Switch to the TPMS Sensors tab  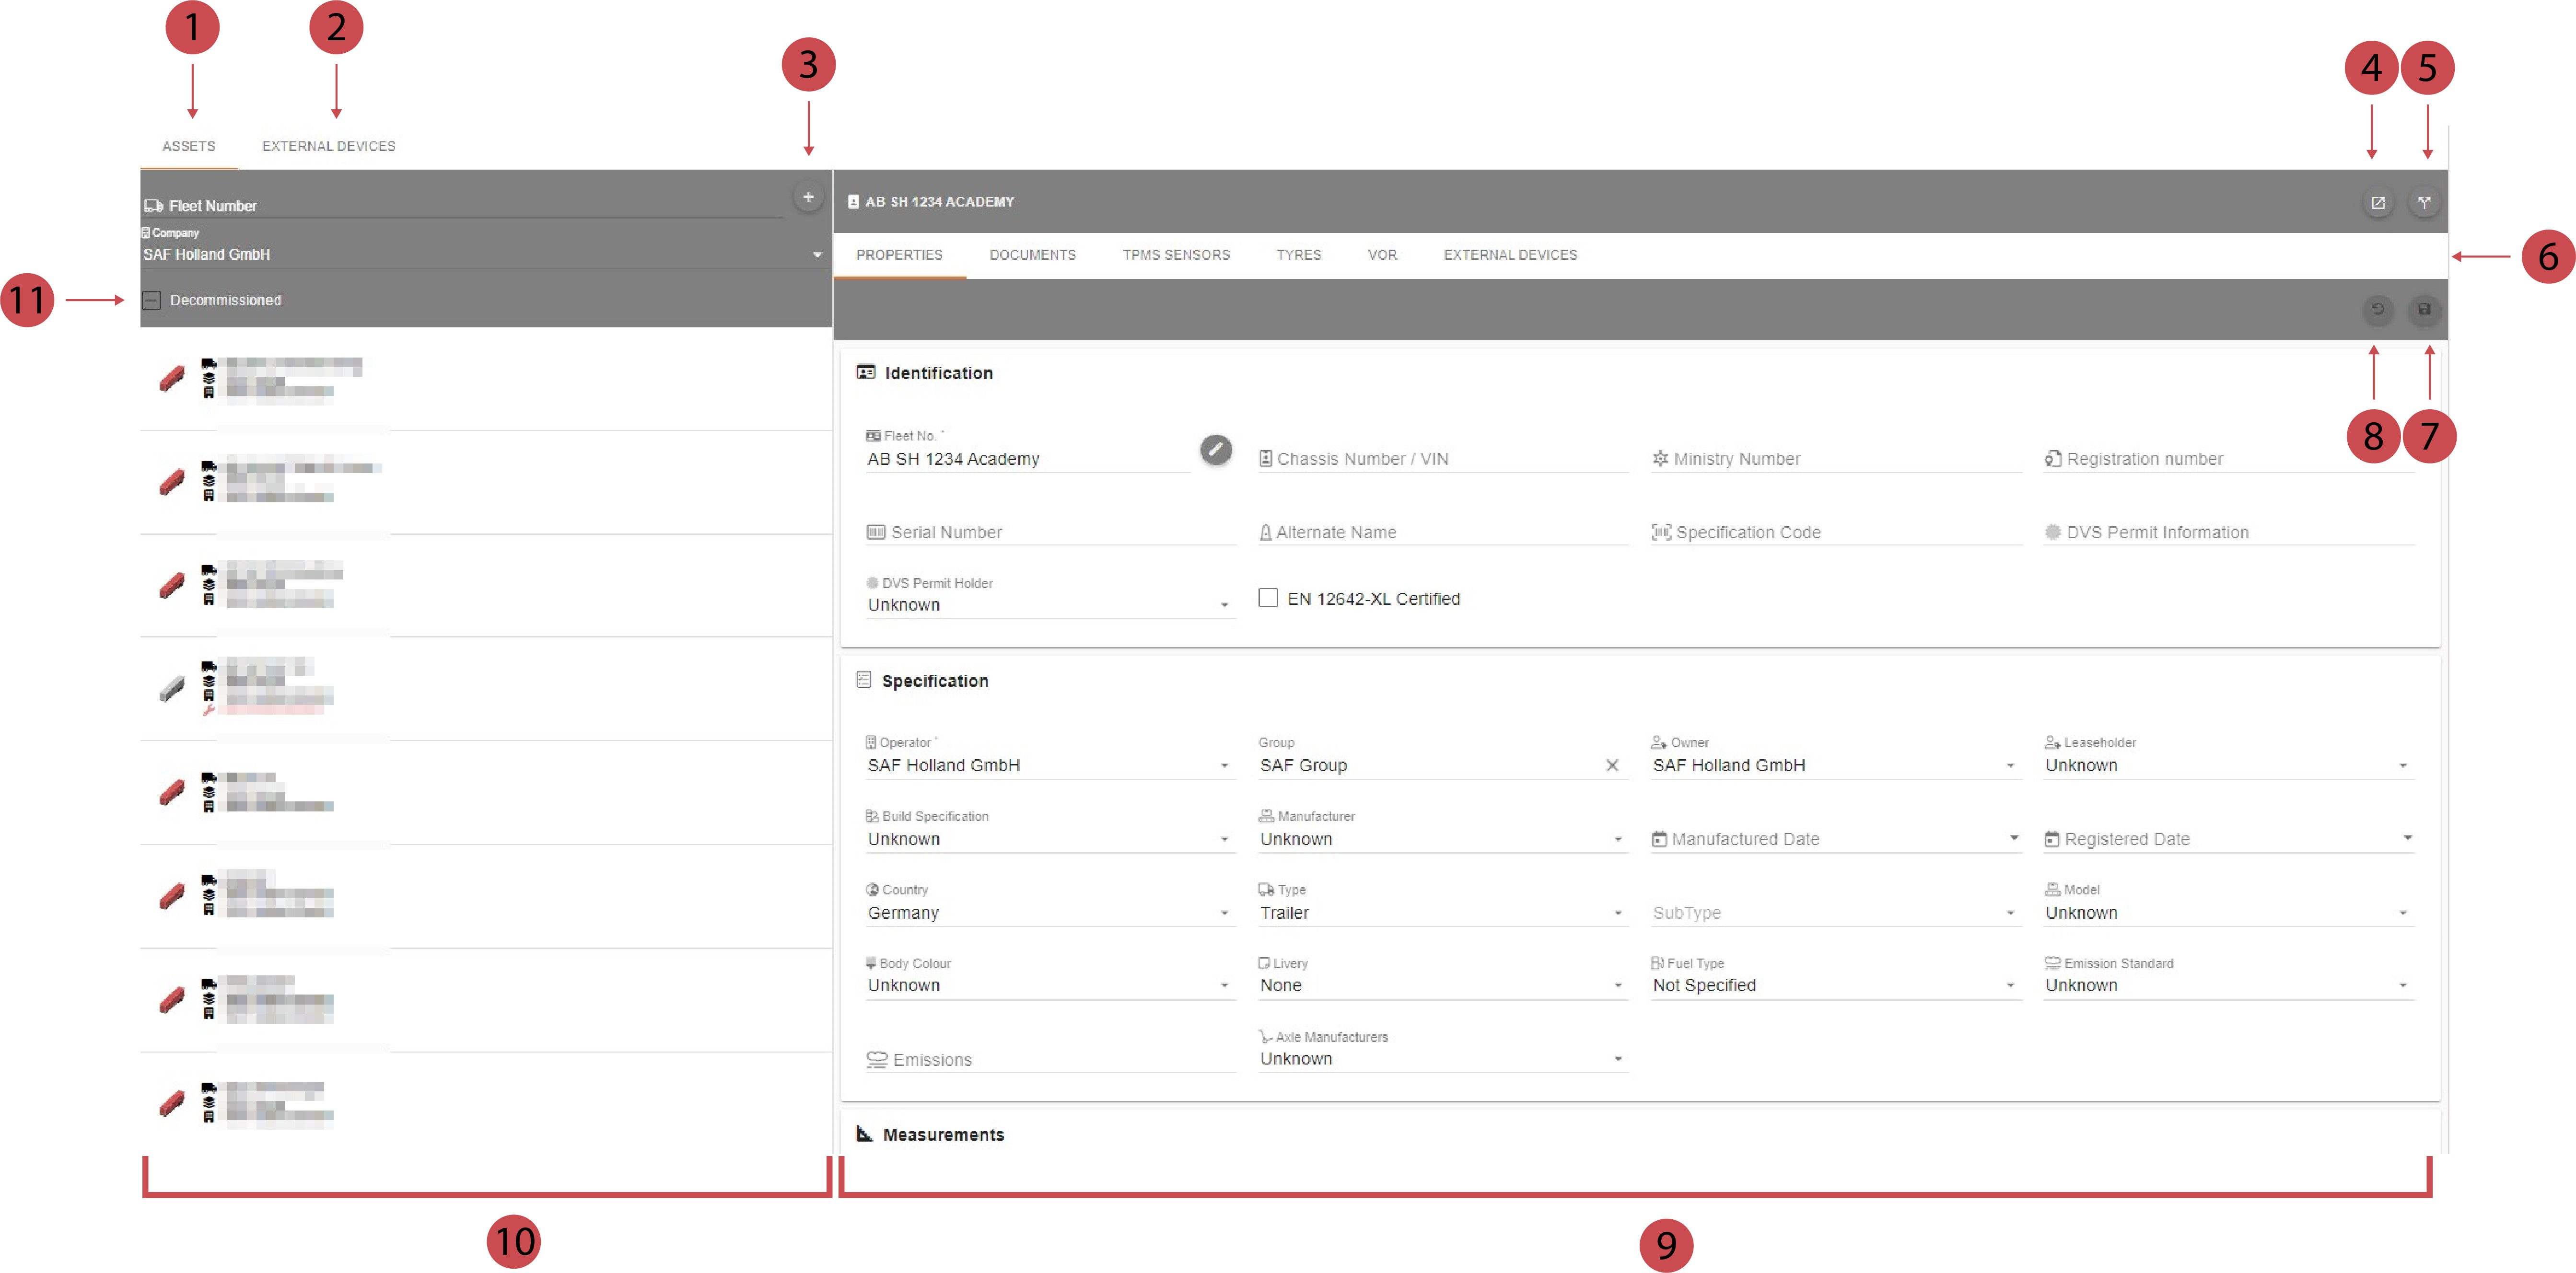pyautogui.click(x=1175, y=255)
